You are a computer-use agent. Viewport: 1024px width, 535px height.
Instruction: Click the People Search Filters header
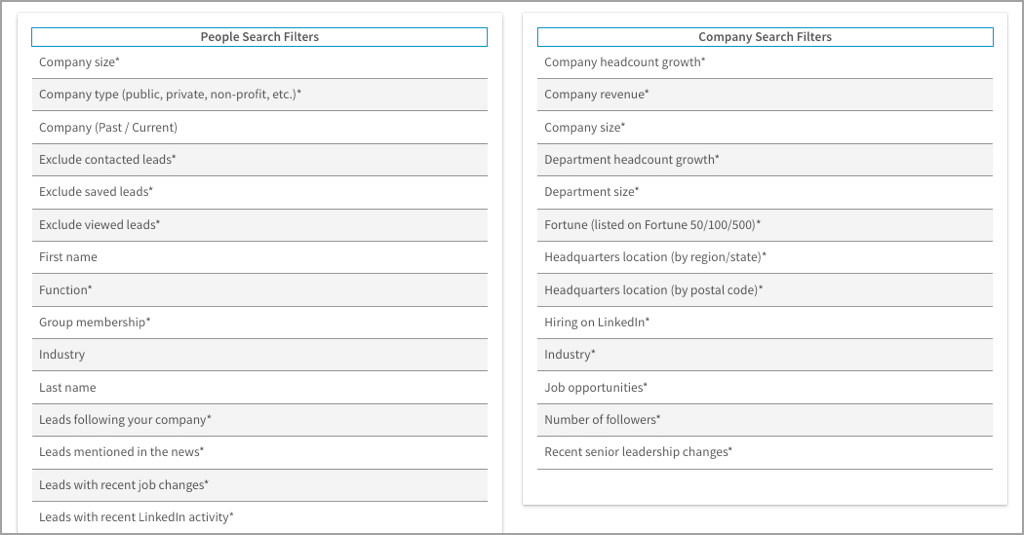pyautogui.click(x=259, y=37)
